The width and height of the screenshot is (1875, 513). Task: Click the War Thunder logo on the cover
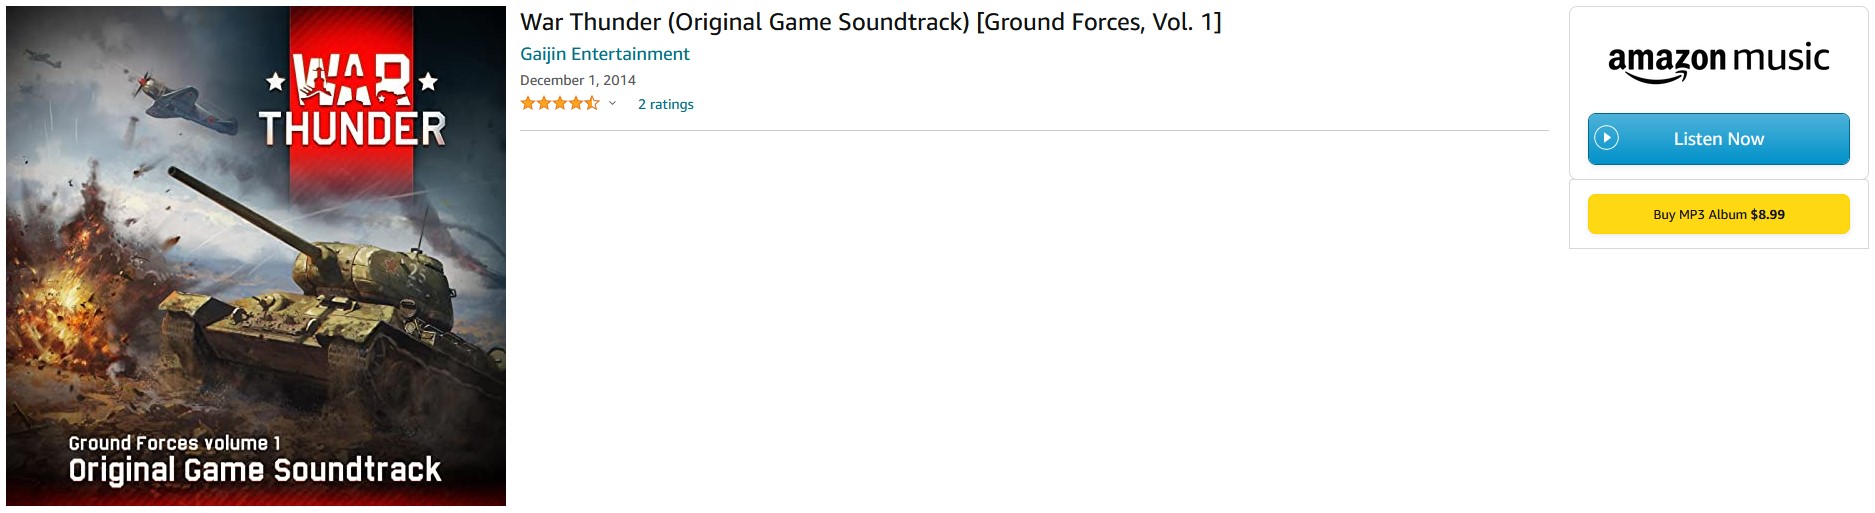[x=352, y=102]
